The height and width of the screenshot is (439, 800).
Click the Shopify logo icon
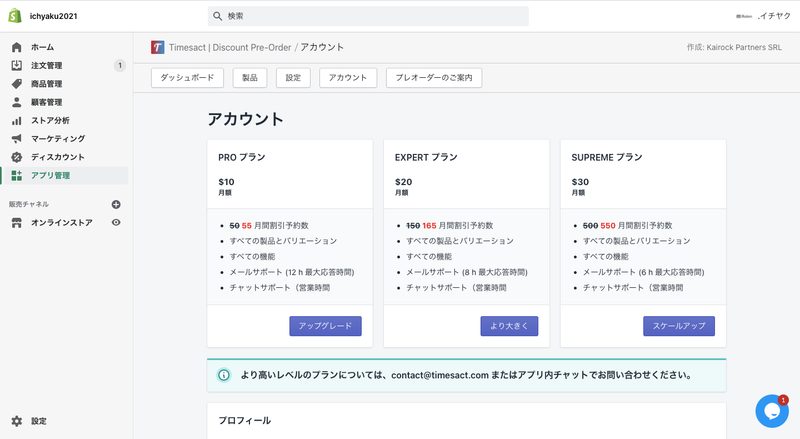pos(15,16)
